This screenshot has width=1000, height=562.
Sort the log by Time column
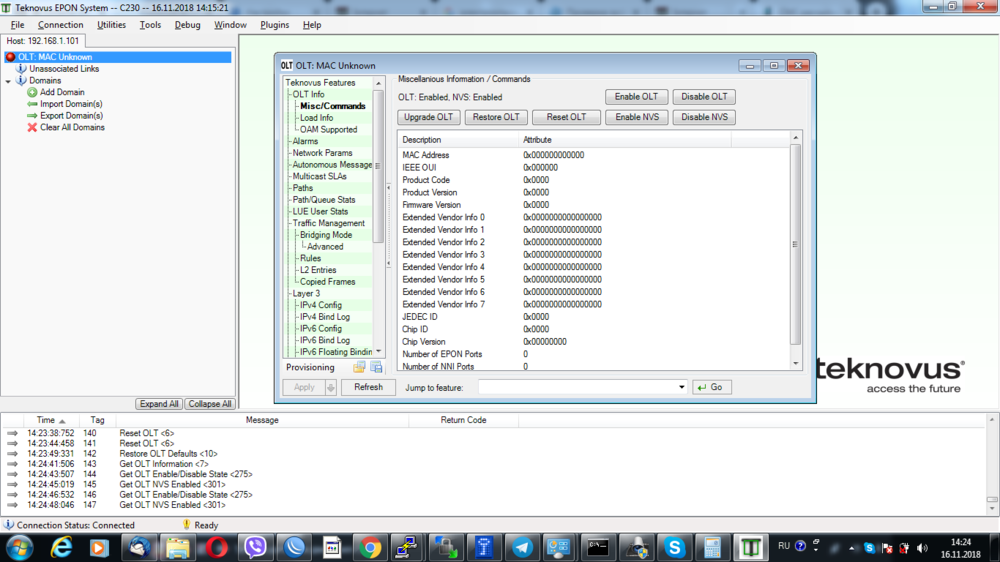46,420
